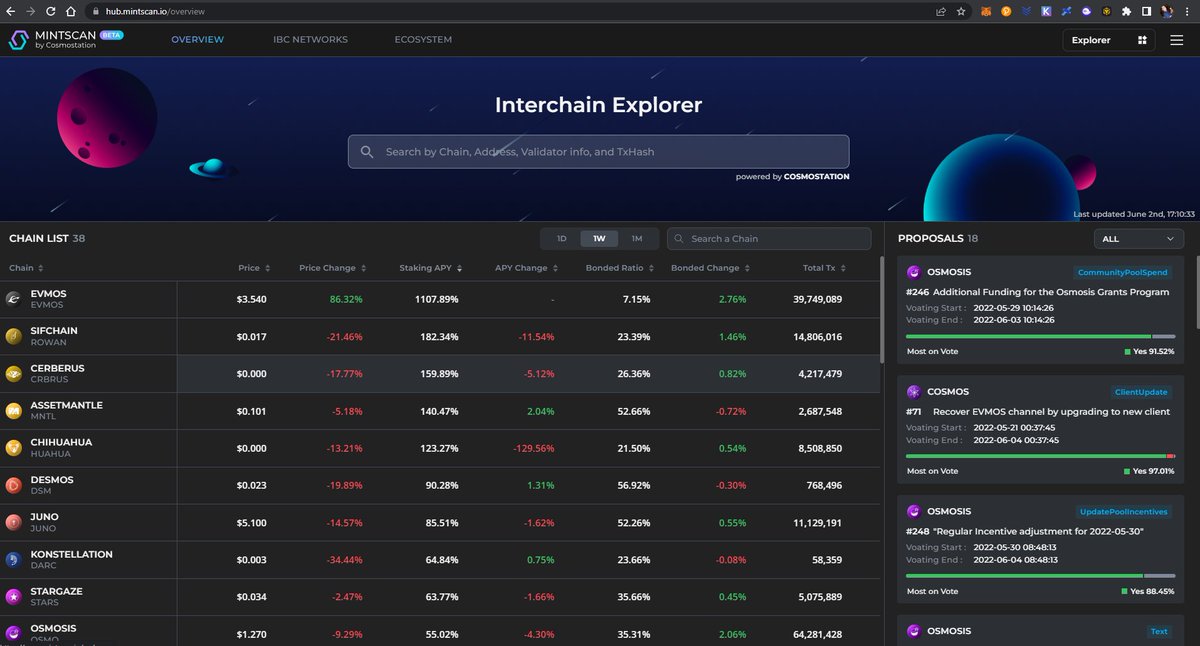1200x646 pixels.
Task: Switch to the OVERVIEW tab
Action: click(198, 40)
